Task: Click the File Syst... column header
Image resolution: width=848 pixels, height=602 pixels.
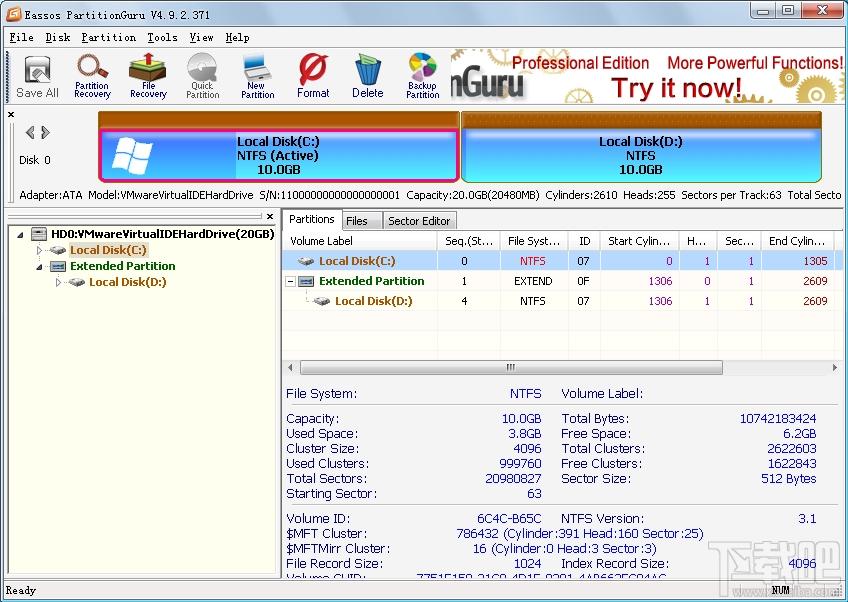Action: click(534, 241)
